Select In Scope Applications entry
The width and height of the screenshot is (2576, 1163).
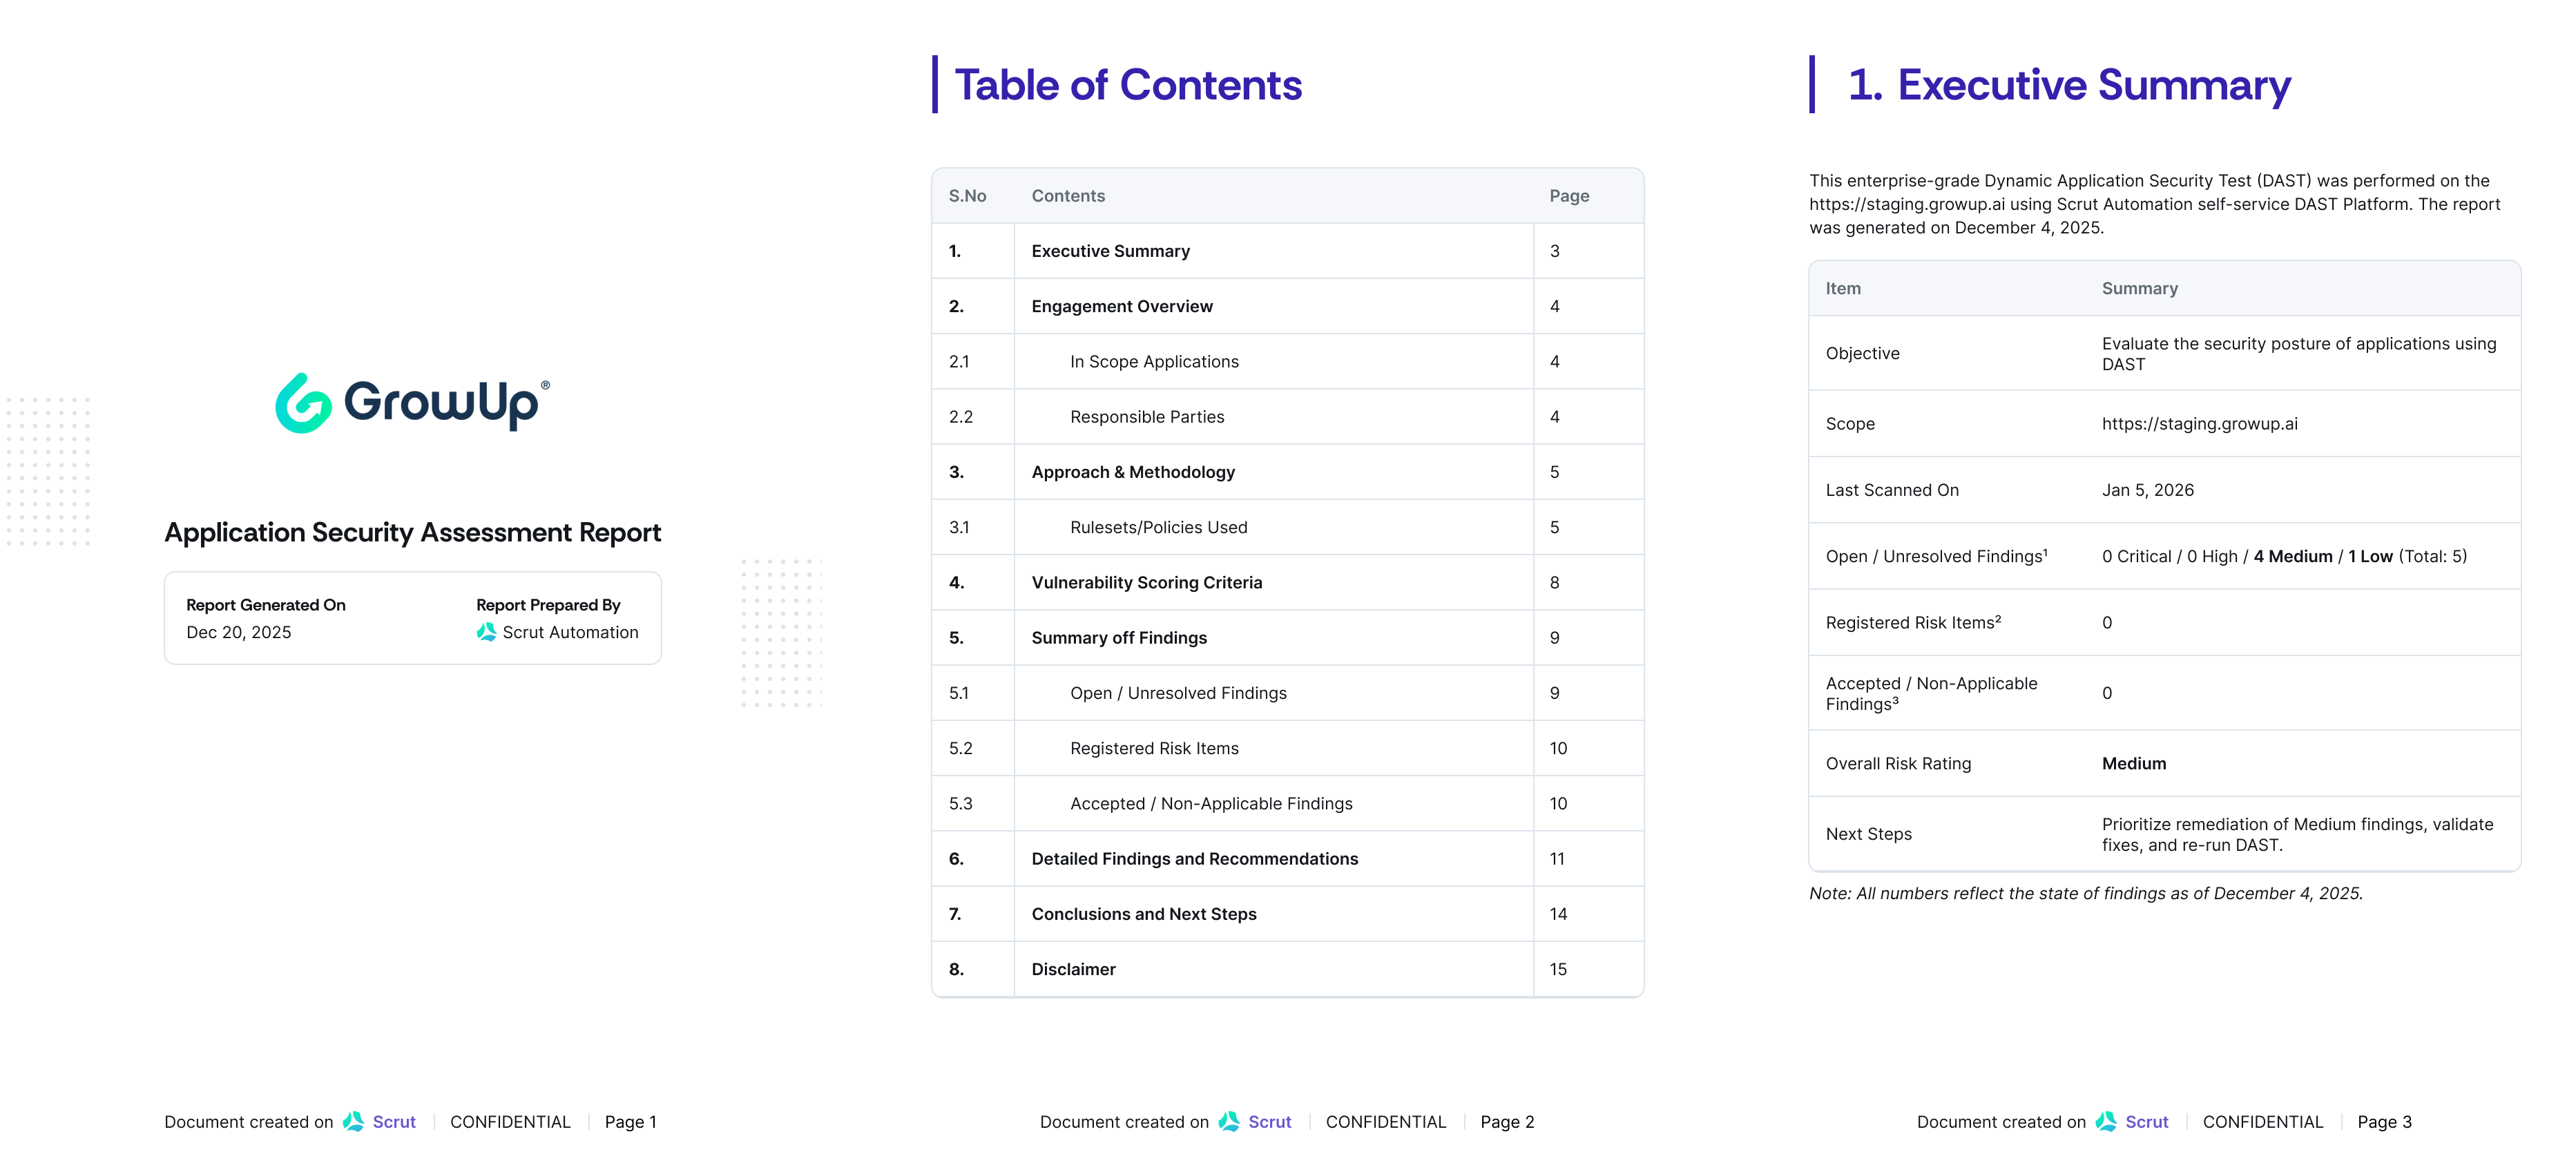pyautogui.click(x=1153, y=361)
